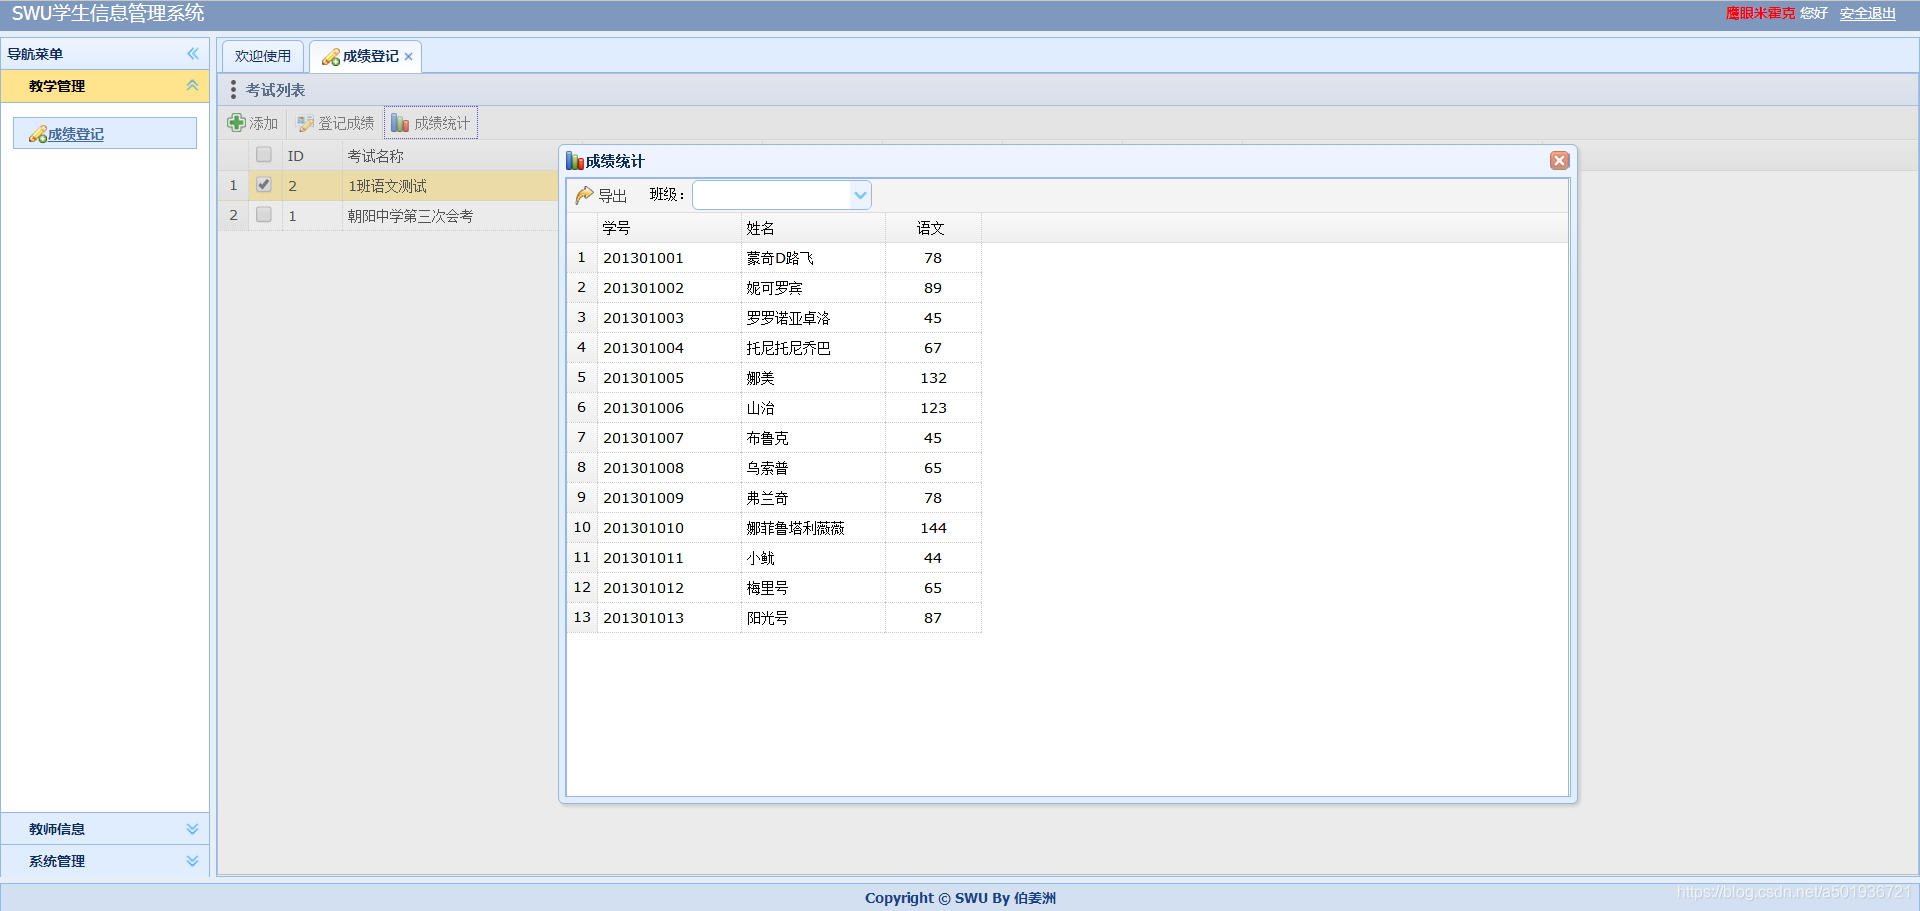This screenshot has width=1920, height=911.
Task: Click the score 123
Action: coord(933,408)
